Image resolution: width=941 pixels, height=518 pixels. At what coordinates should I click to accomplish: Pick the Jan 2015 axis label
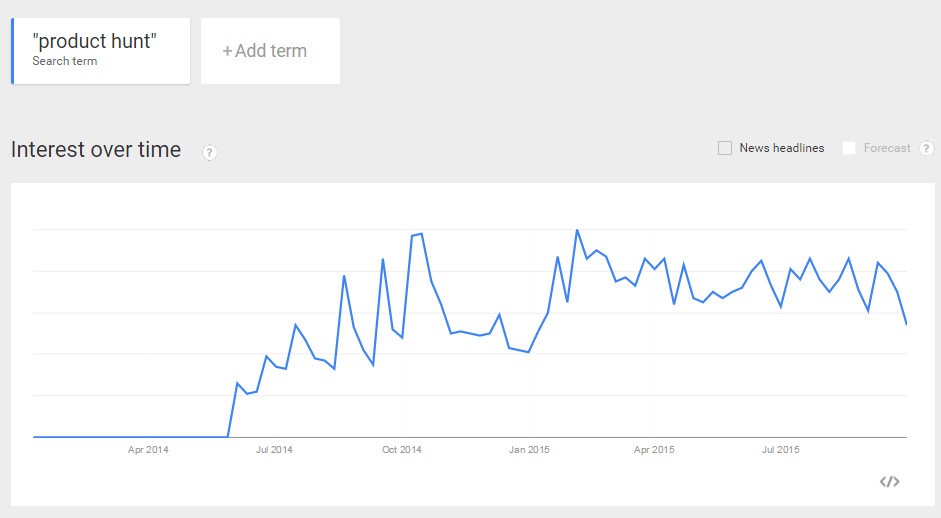pyautogui.click(x=529, y=450)
